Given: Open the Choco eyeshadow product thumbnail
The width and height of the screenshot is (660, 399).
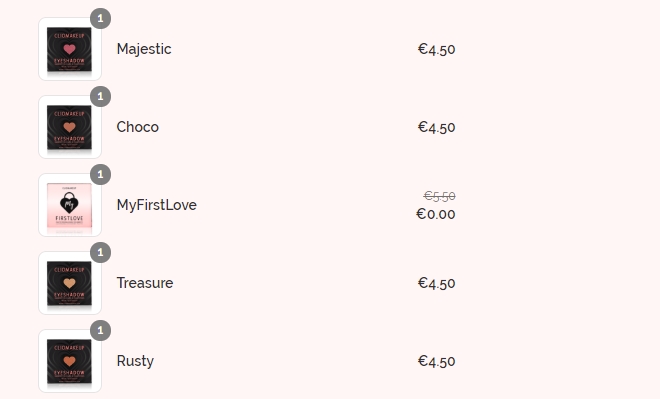Looking at the screenshot, I should pos(70,127).
